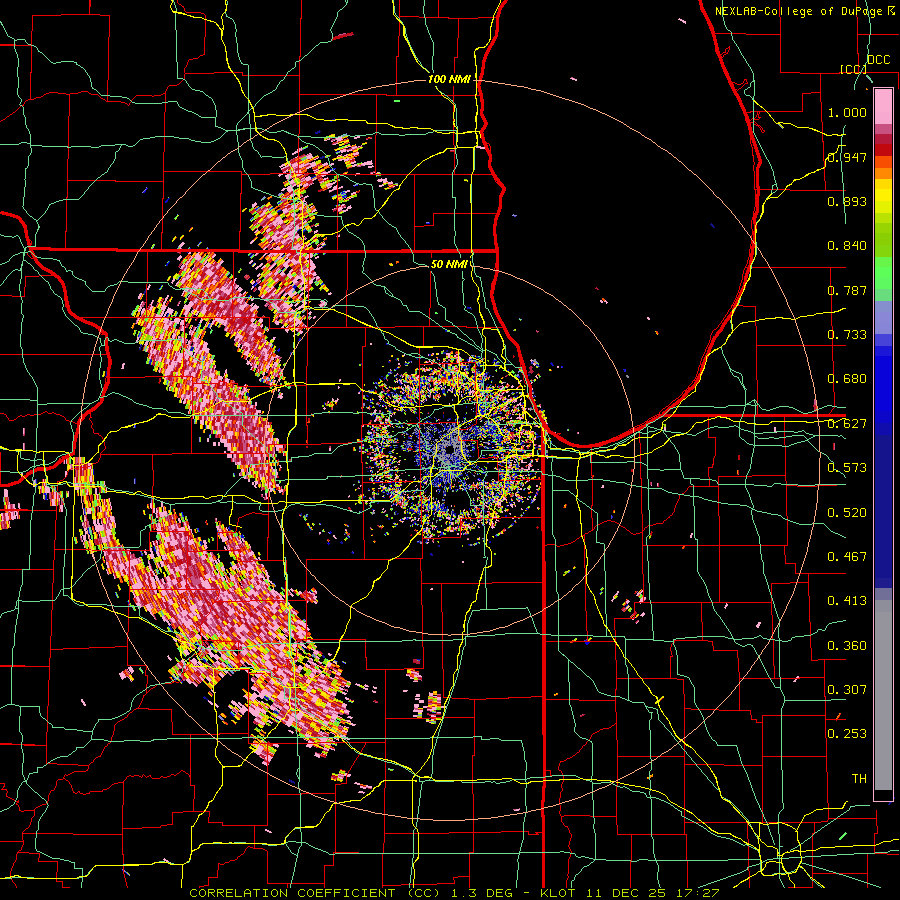900x900 pixels.
Task: Click the 0.307 legend value
Action: point(847,690)
